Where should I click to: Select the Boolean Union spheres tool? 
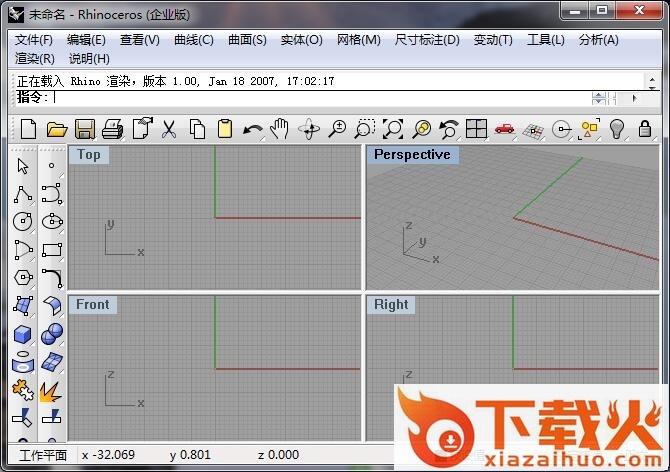52,334
